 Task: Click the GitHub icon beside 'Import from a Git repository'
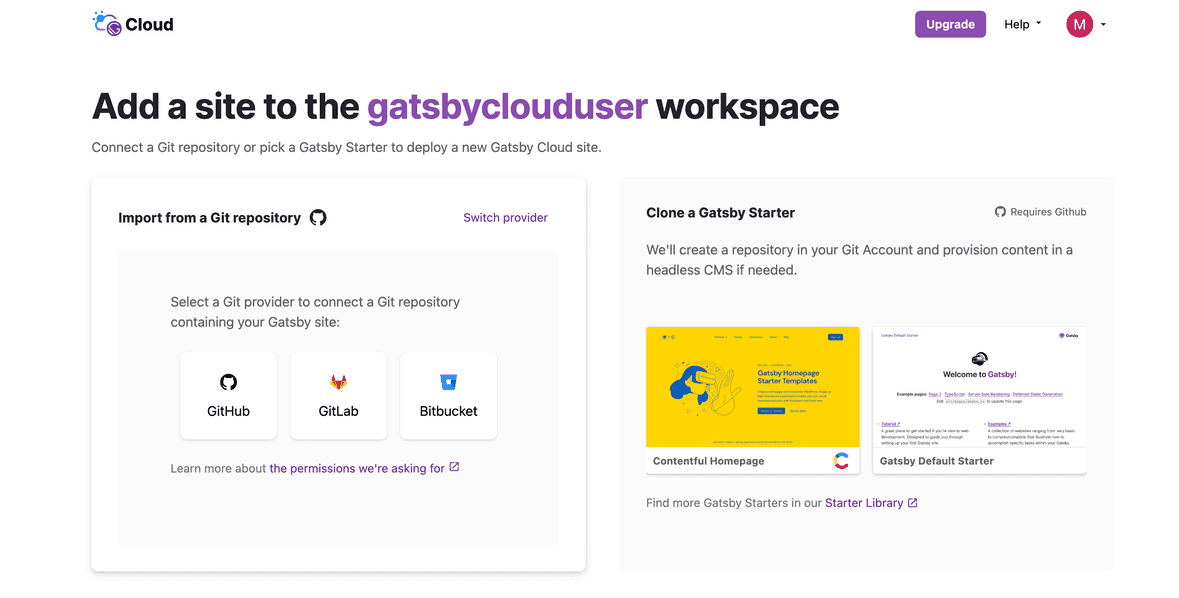[x=318, y=217]
